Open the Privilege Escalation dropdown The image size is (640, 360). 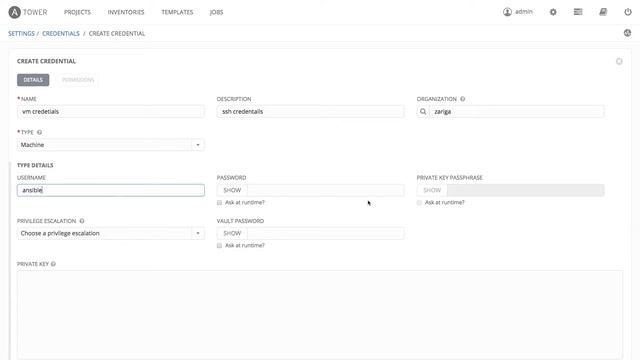[x=111, y=233]
